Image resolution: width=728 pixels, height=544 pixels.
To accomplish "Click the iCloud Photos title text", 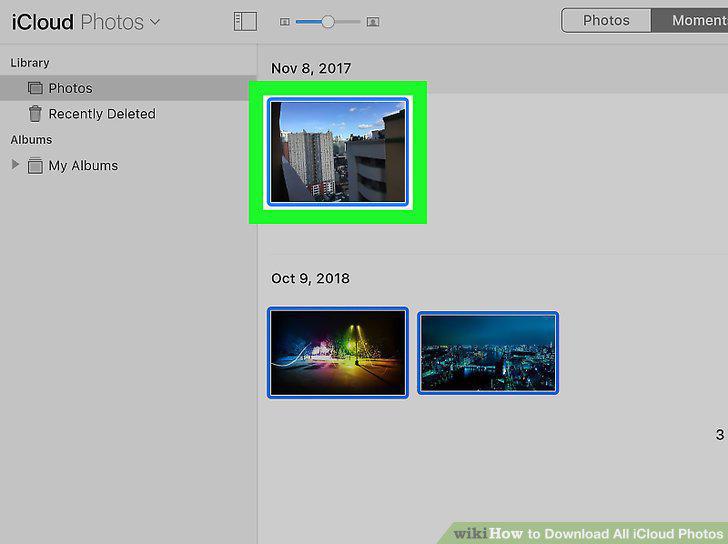I will coord(78,22).
